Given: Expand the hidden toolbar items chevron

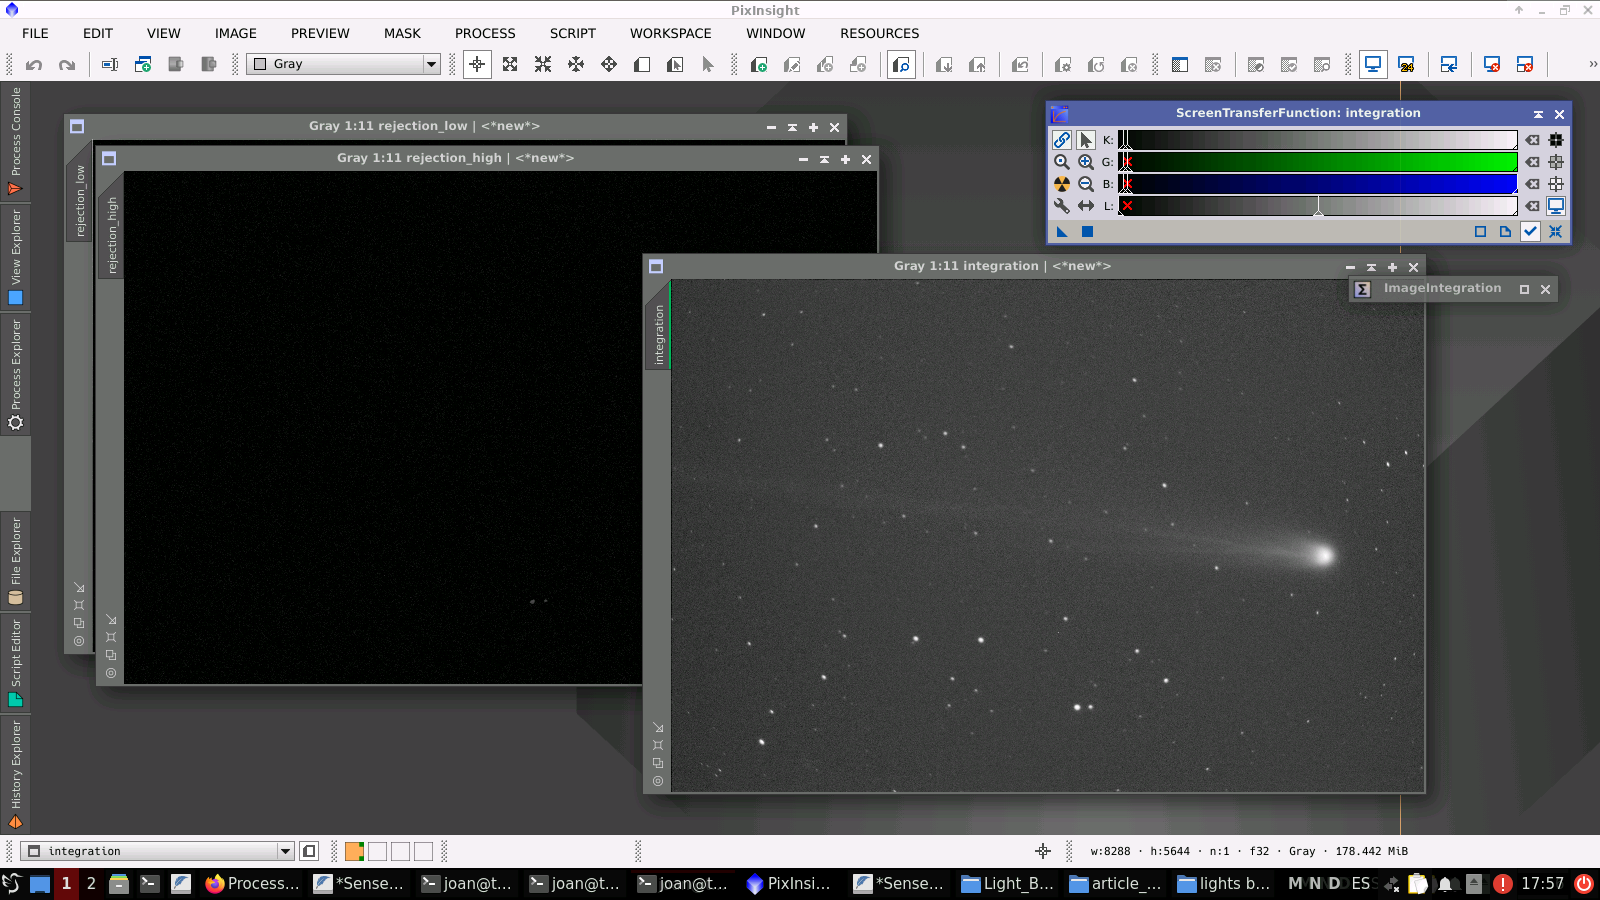Looking at the screenshot, I should (1592, 64).
